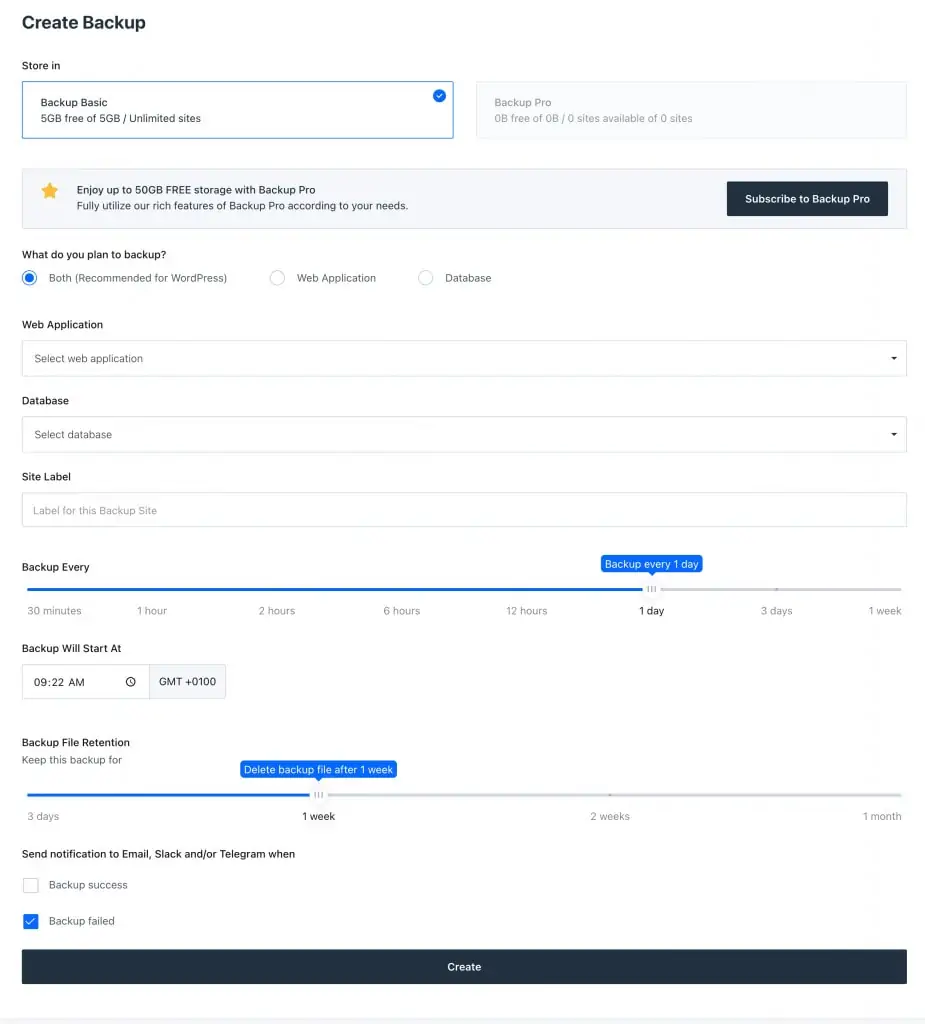Click the GMT +0100 timezone selector
The width and height of the screenshot is (925, 1024).
(x=188, y=681)
